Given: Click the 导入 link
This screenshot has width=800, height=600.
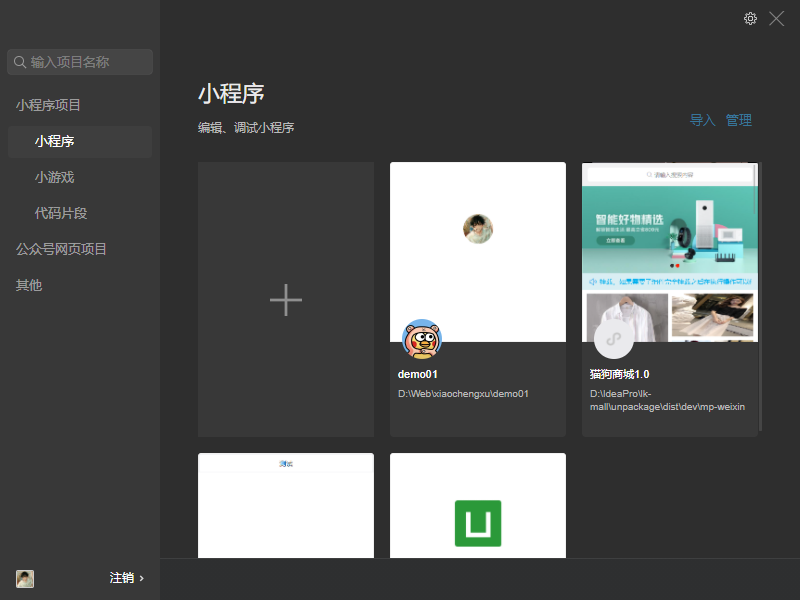Looking at the screenshot, I should click(x=703, y=120).
